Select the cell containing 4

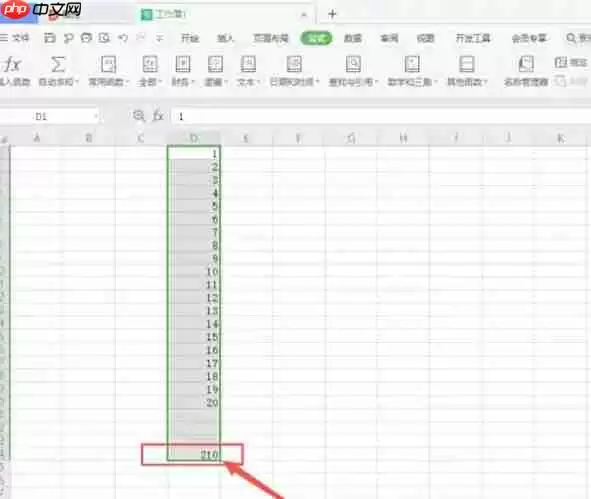[x=194, y=193]
